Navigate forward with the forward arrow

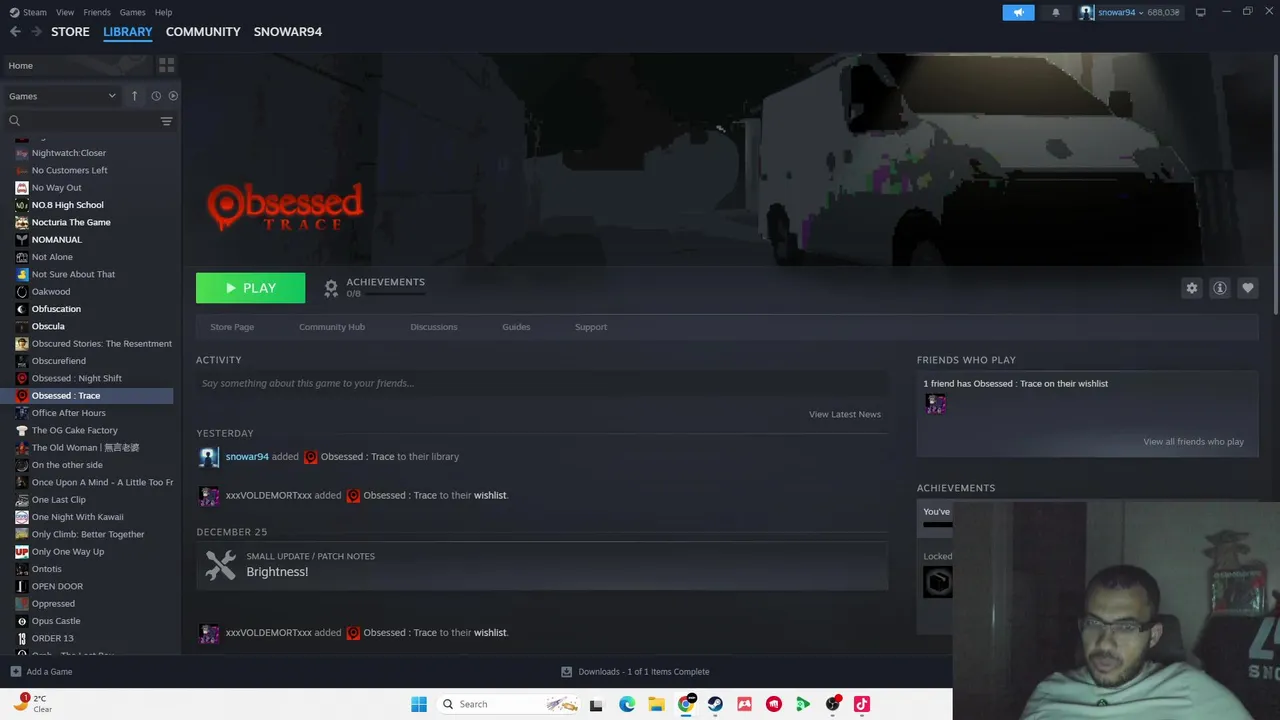click(x=36, y=31)
